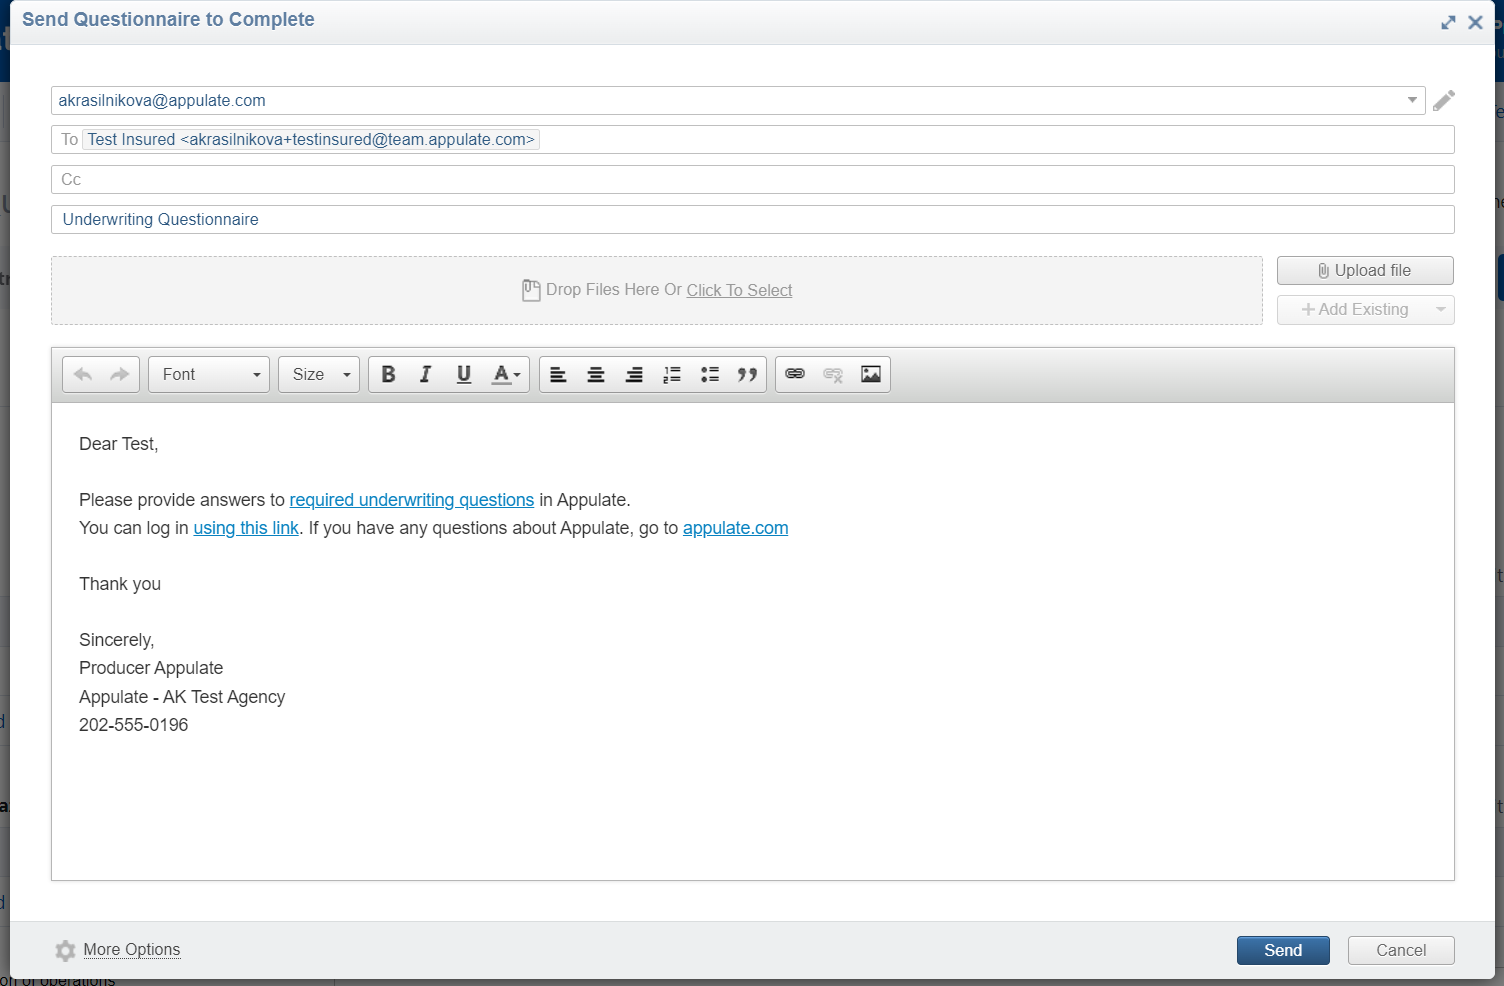Viewport: 1504px width, 986px height.
Task: Apply italic formatting
Action: tap(425, 374)
